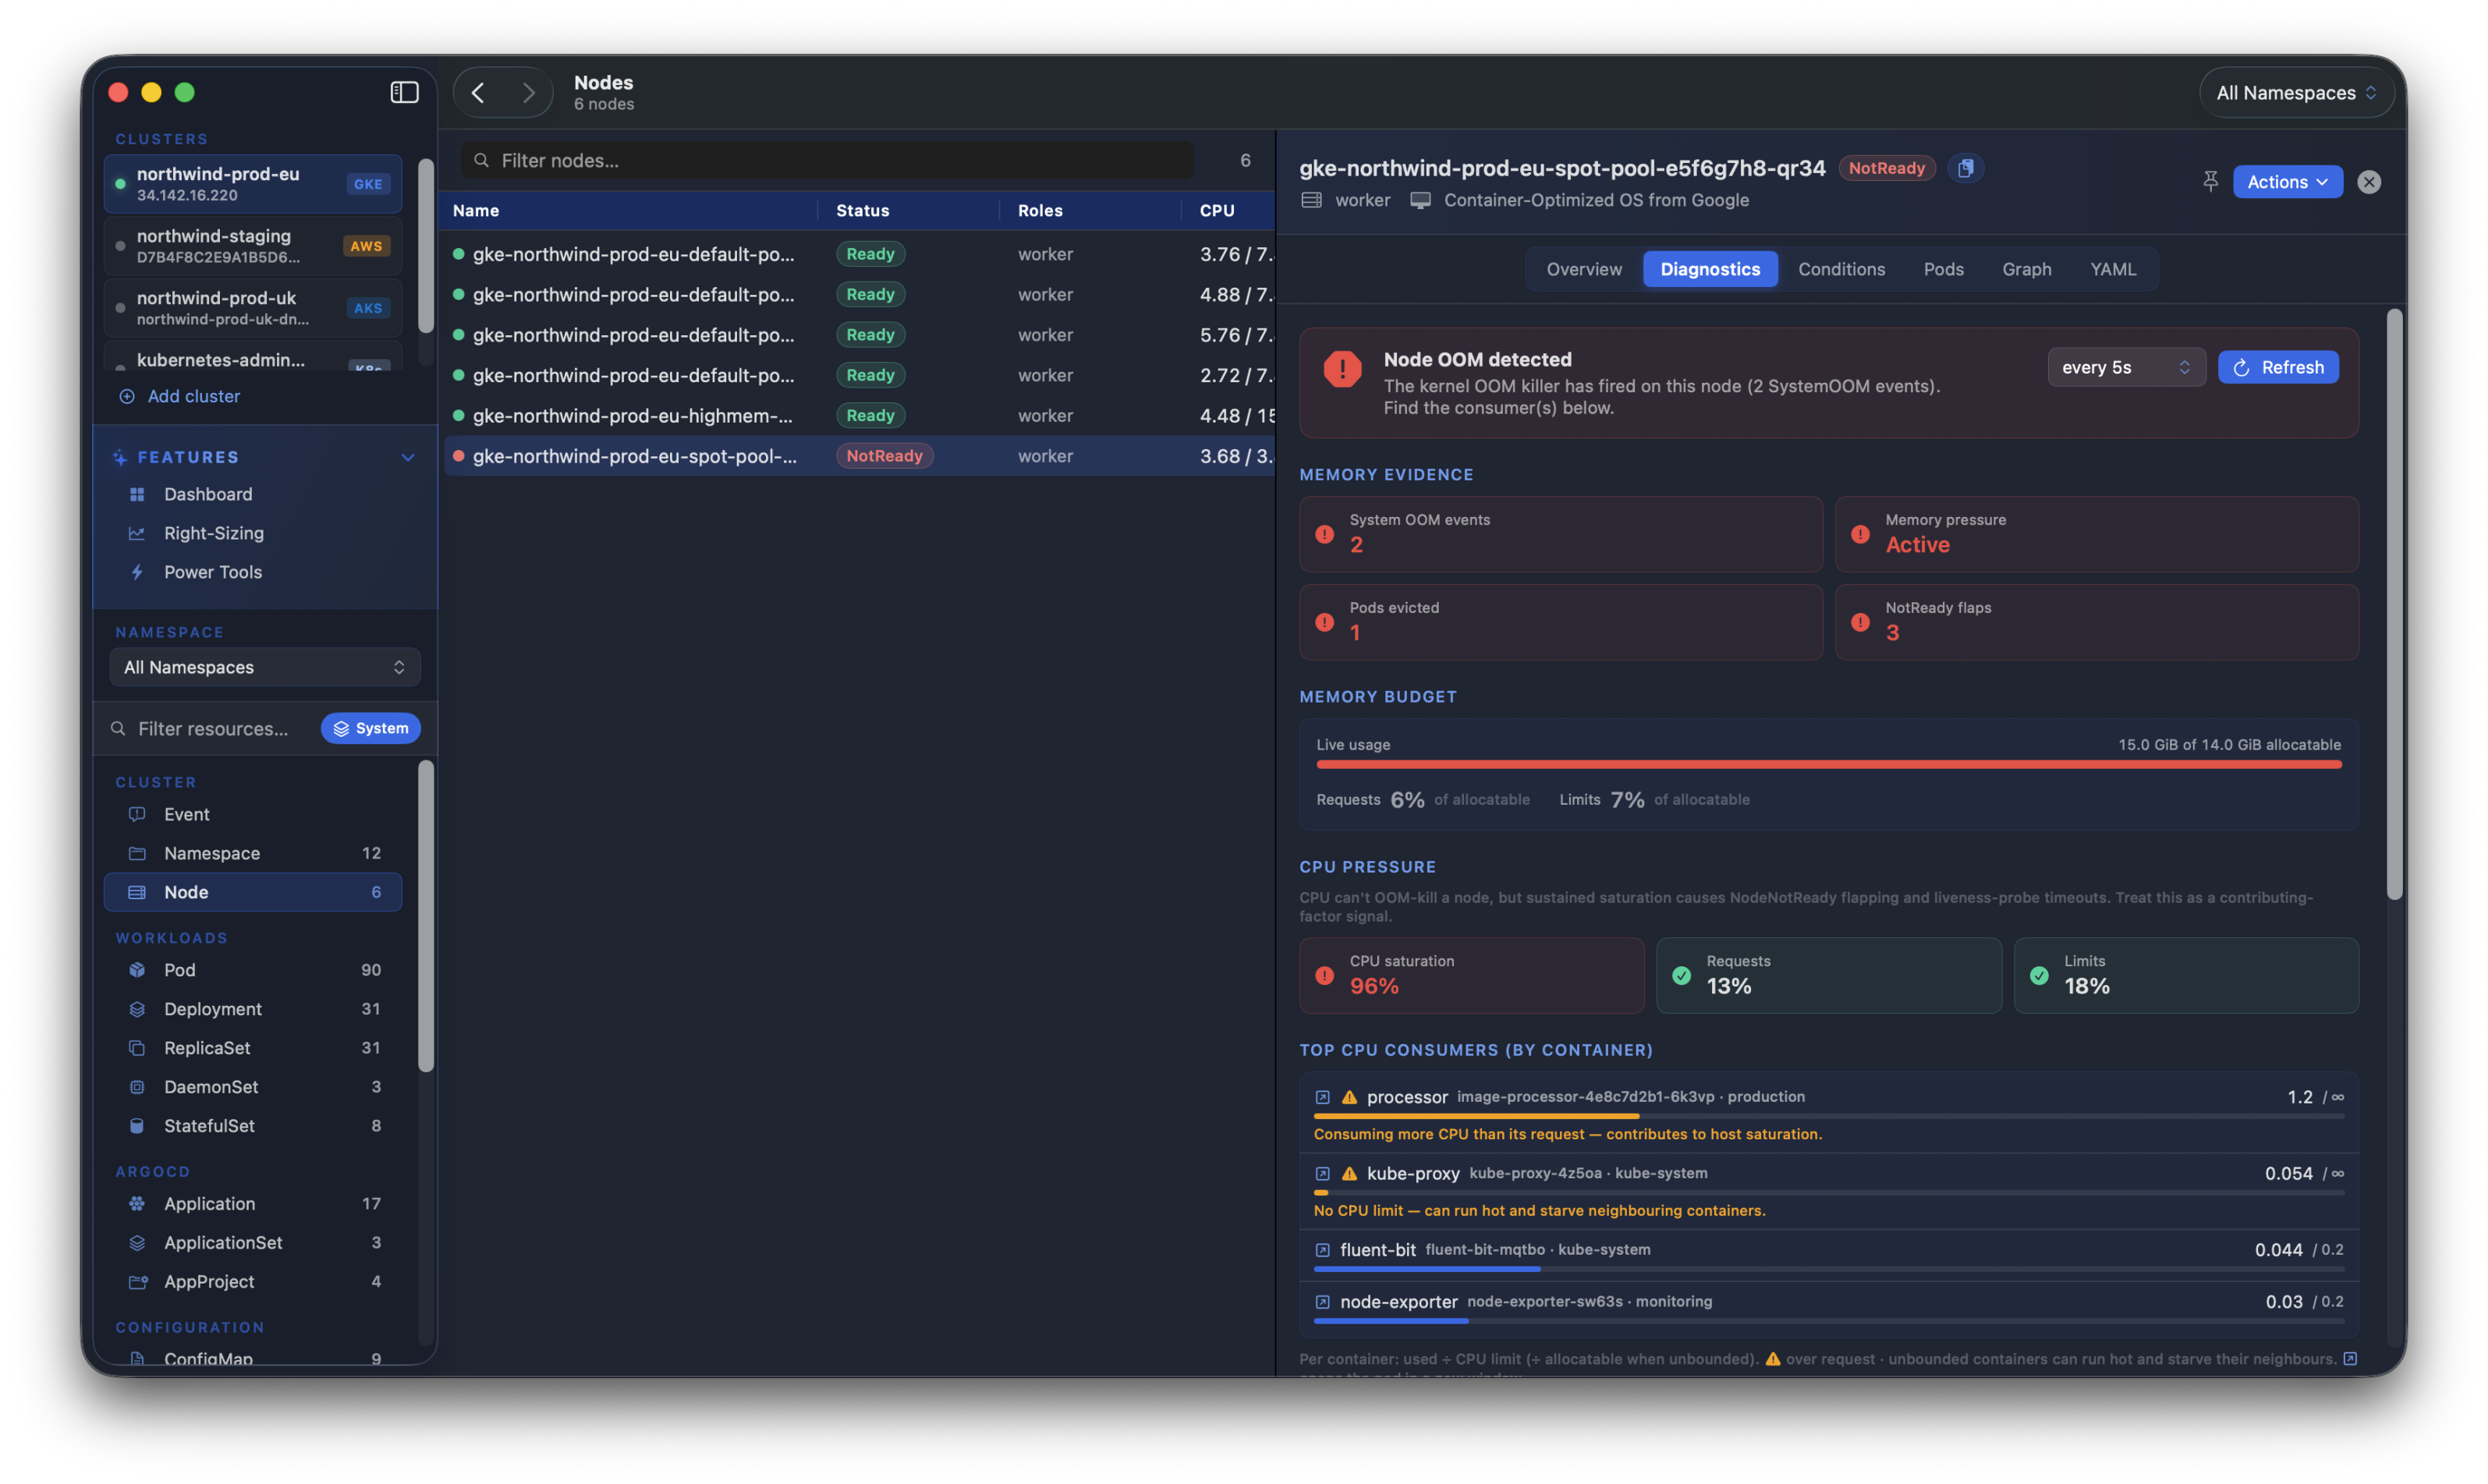Viewport: 2488px width, 1484px height.
Task: Open the Event resource list
Action: pyautogui.click(x=253, y=814)
